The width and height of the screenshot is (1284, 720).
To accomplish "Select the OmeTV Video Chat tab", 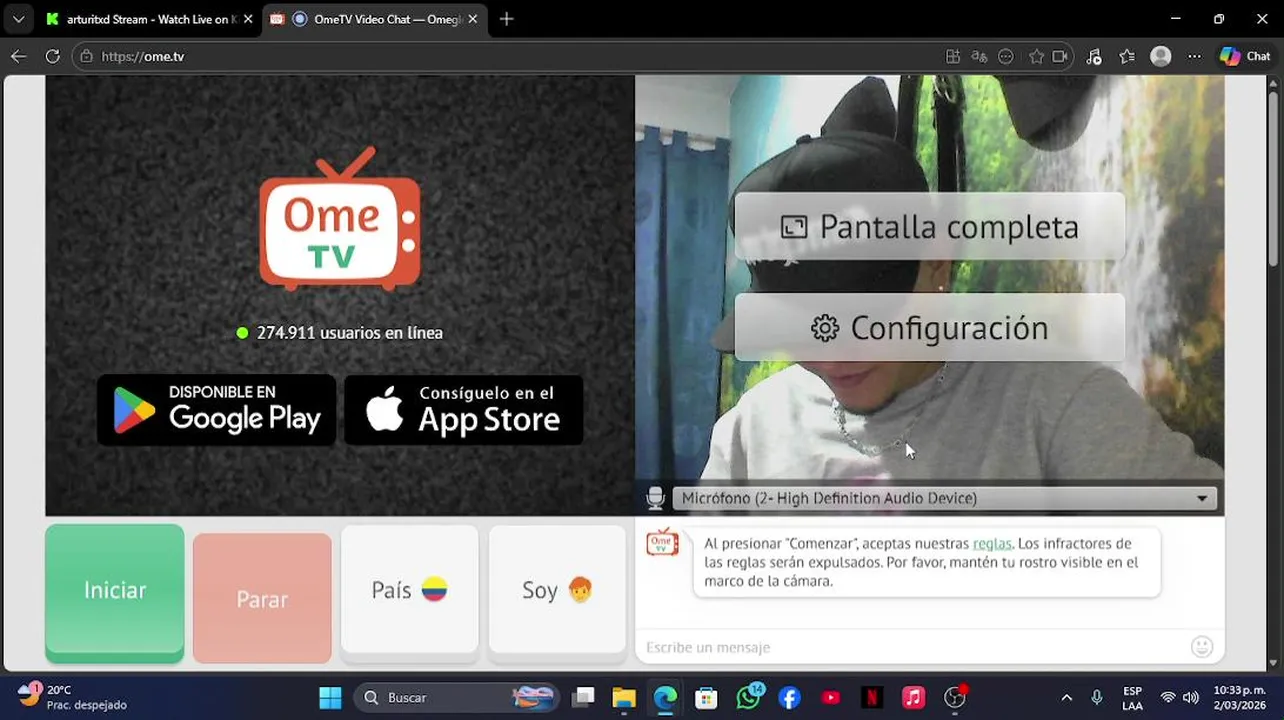I will (x=375, y=19).
